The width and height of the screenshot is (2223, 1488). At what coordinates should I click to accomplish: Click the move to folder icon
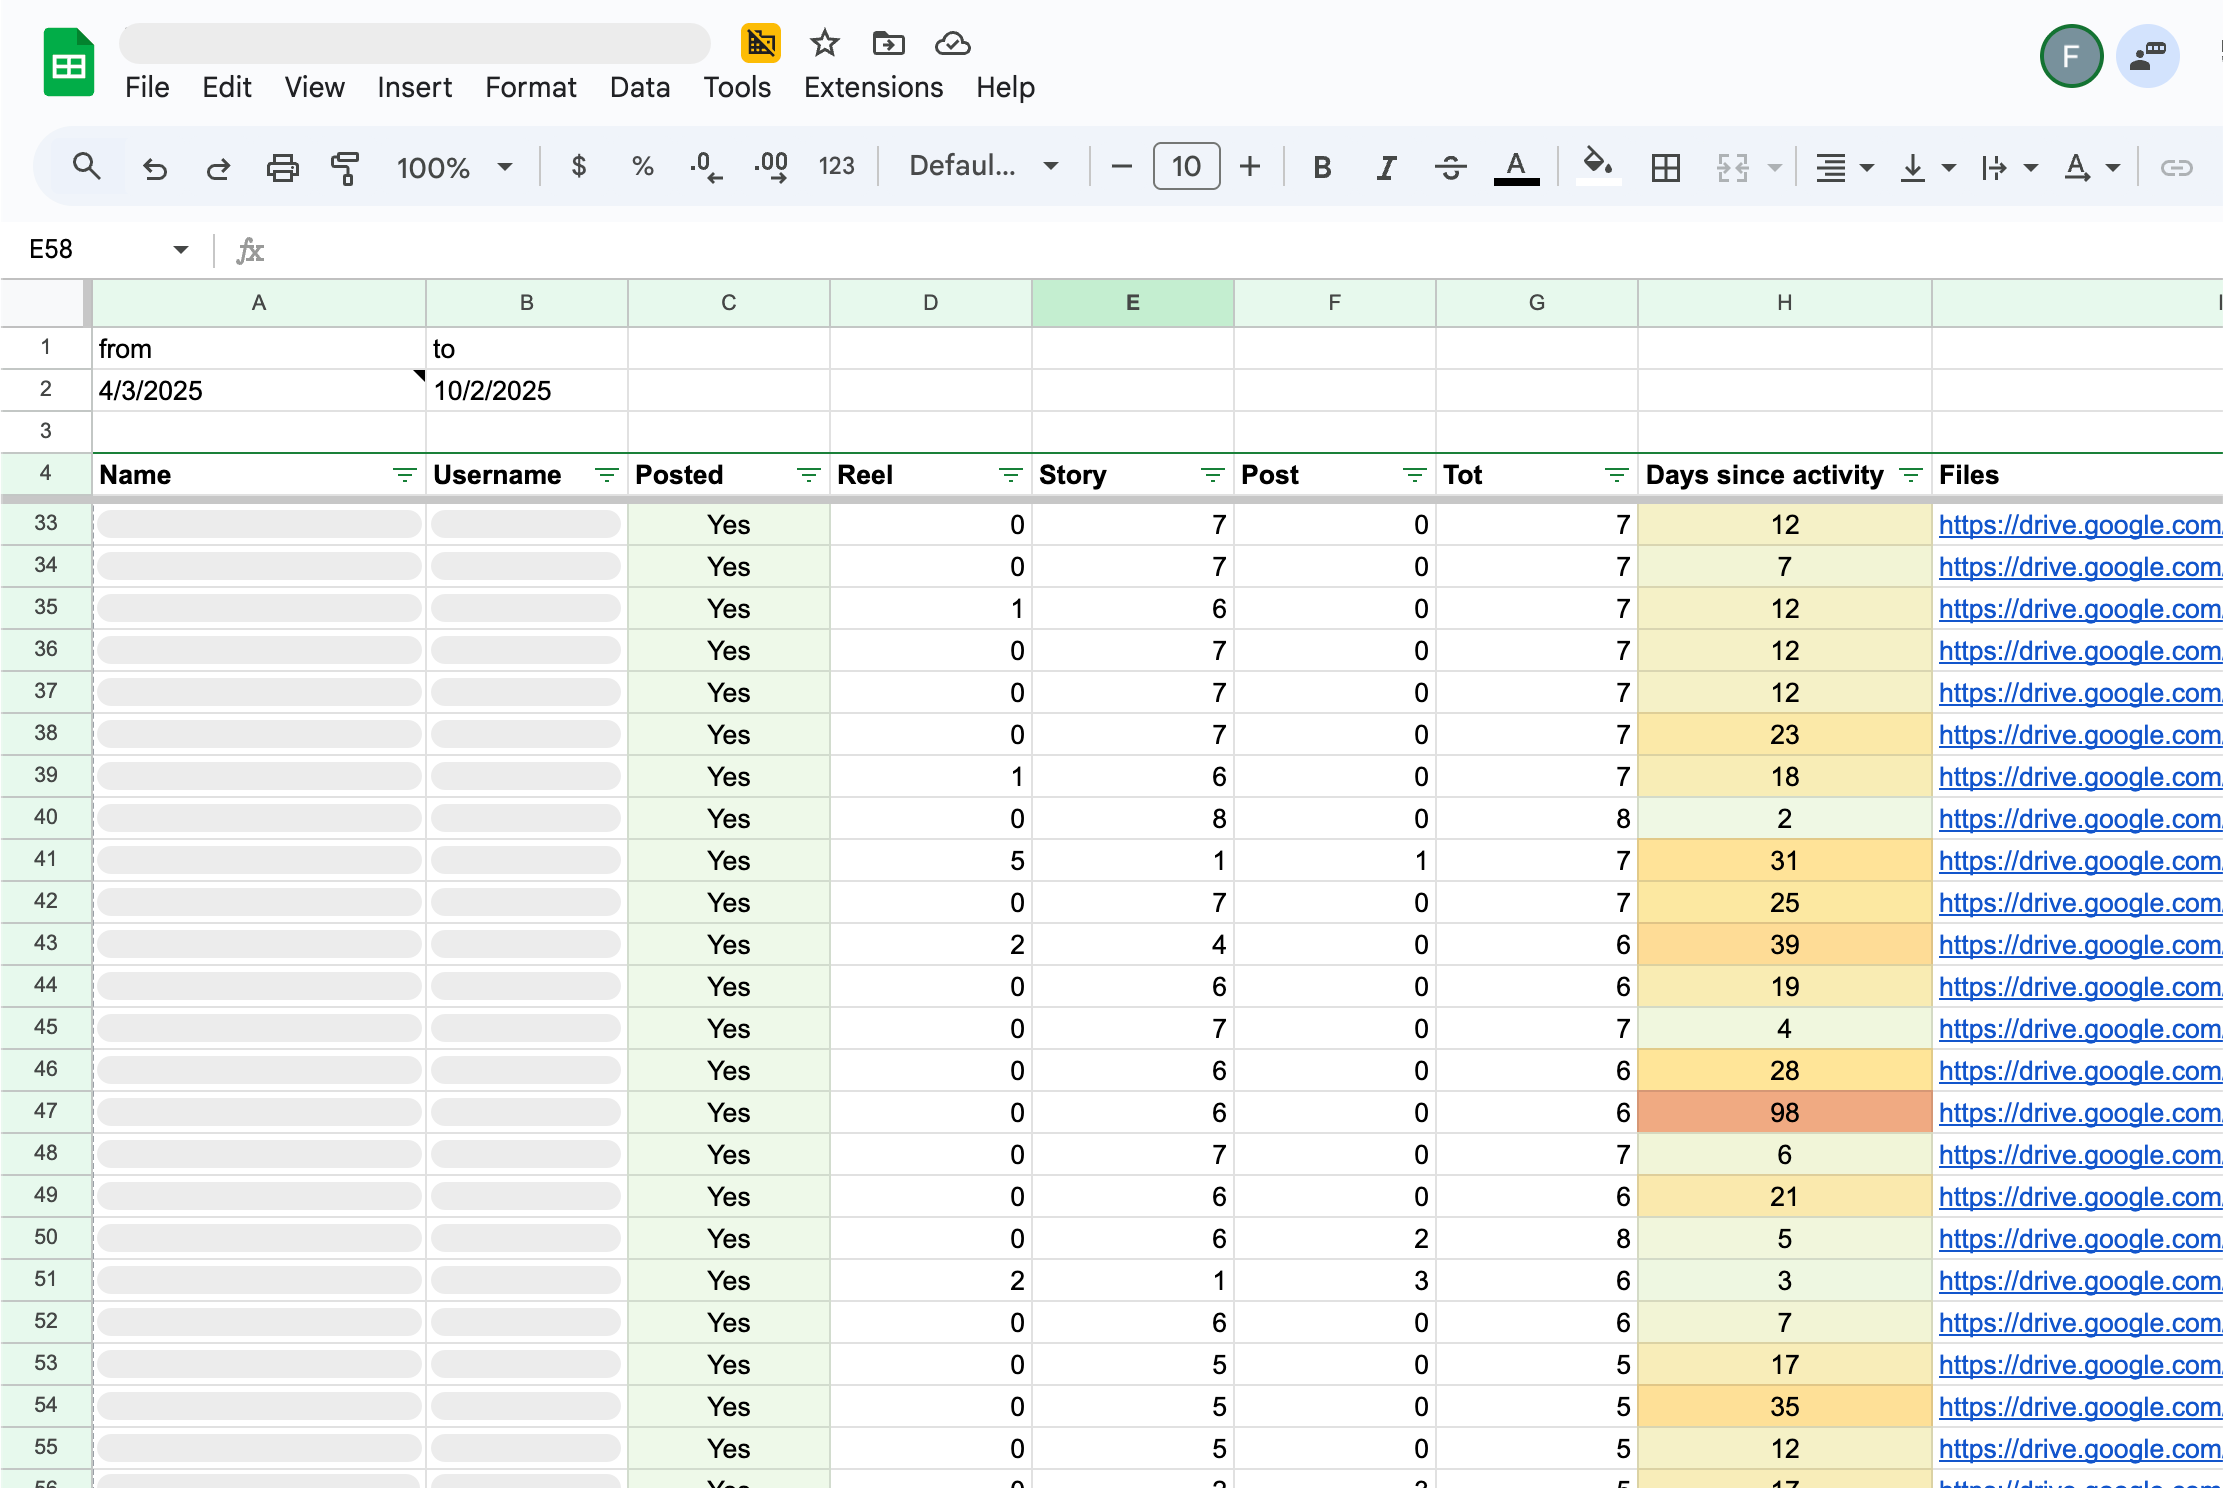coord(888,43)
